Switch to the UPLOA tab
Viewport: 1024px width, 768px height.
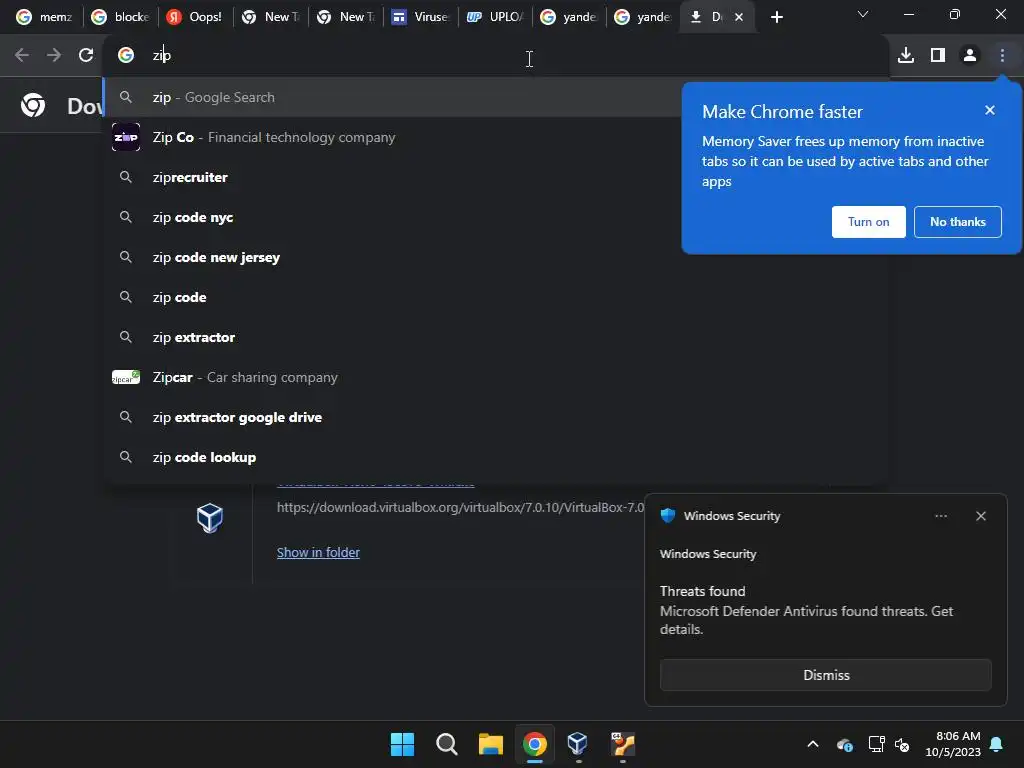[x=495, y=17]
